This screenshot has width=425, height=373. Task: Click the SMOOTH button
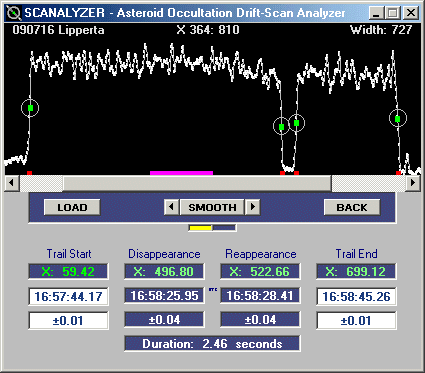212,207
